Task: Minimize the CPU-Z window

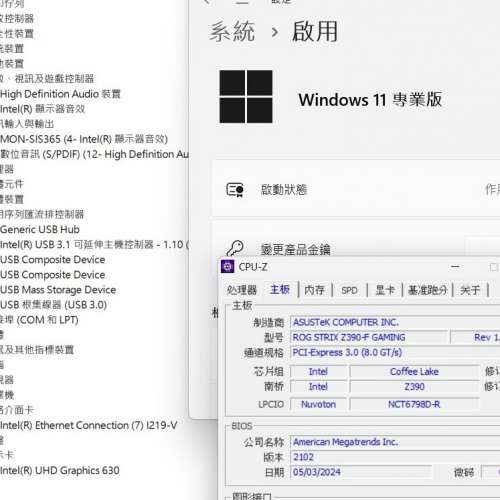Action: point(455,267)
